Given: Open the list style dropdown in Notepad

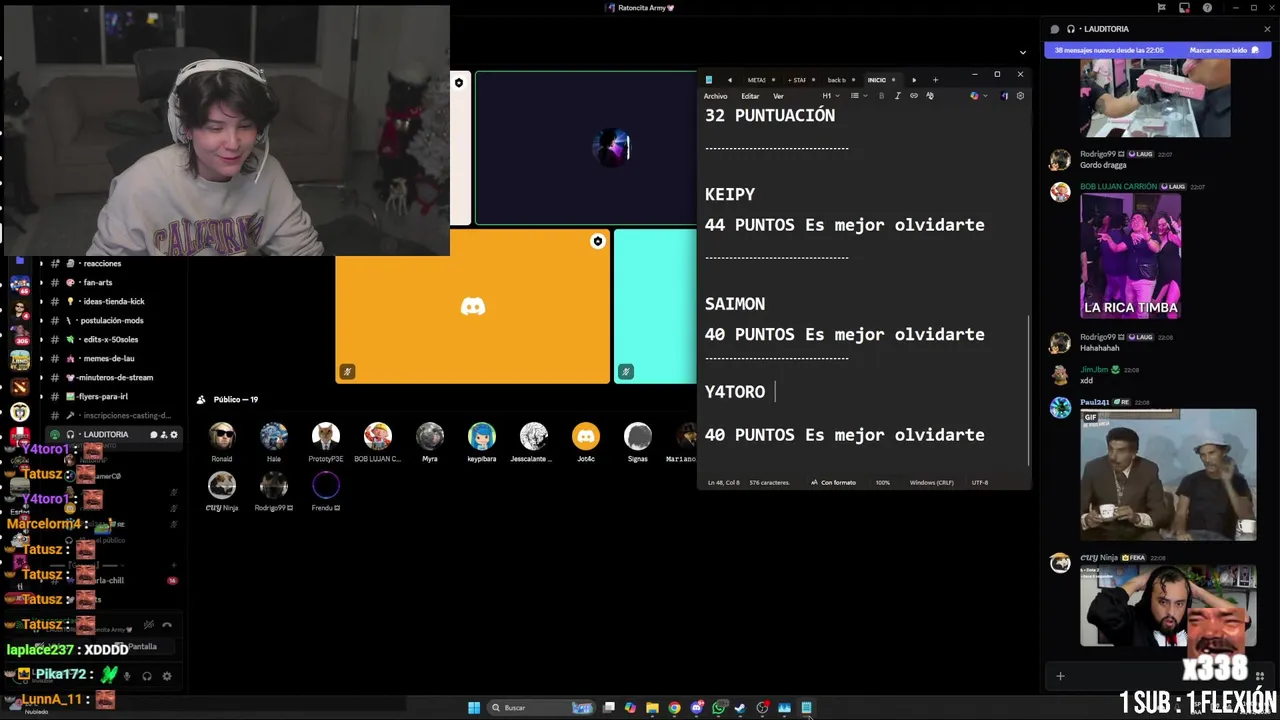Looking at the screenshot, I should click(858, 96).
